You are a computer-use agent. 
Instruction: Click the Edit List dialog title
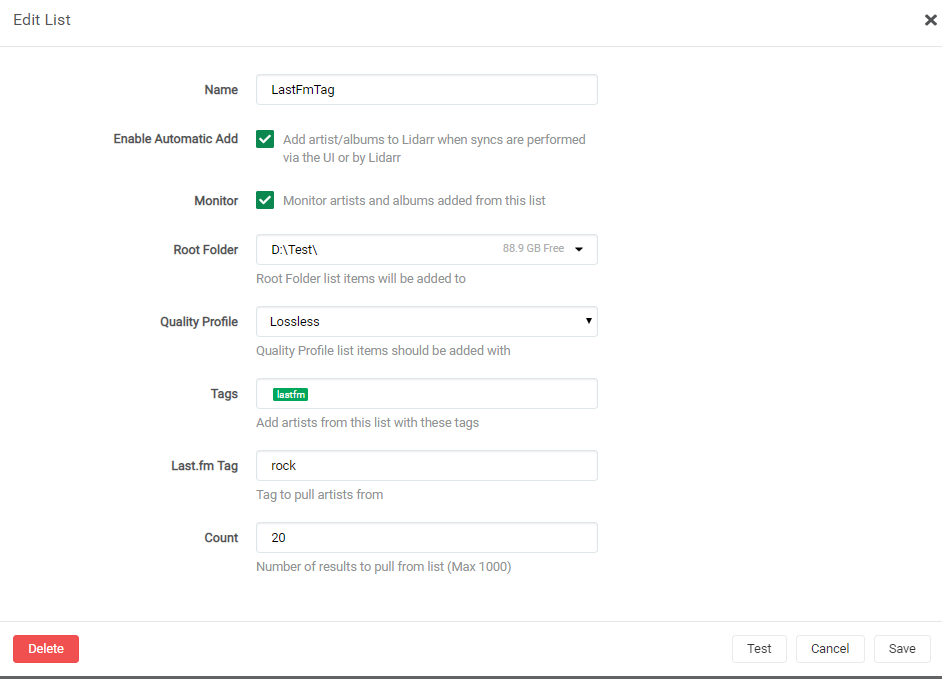pyautogui.click(x=42, y=20)
